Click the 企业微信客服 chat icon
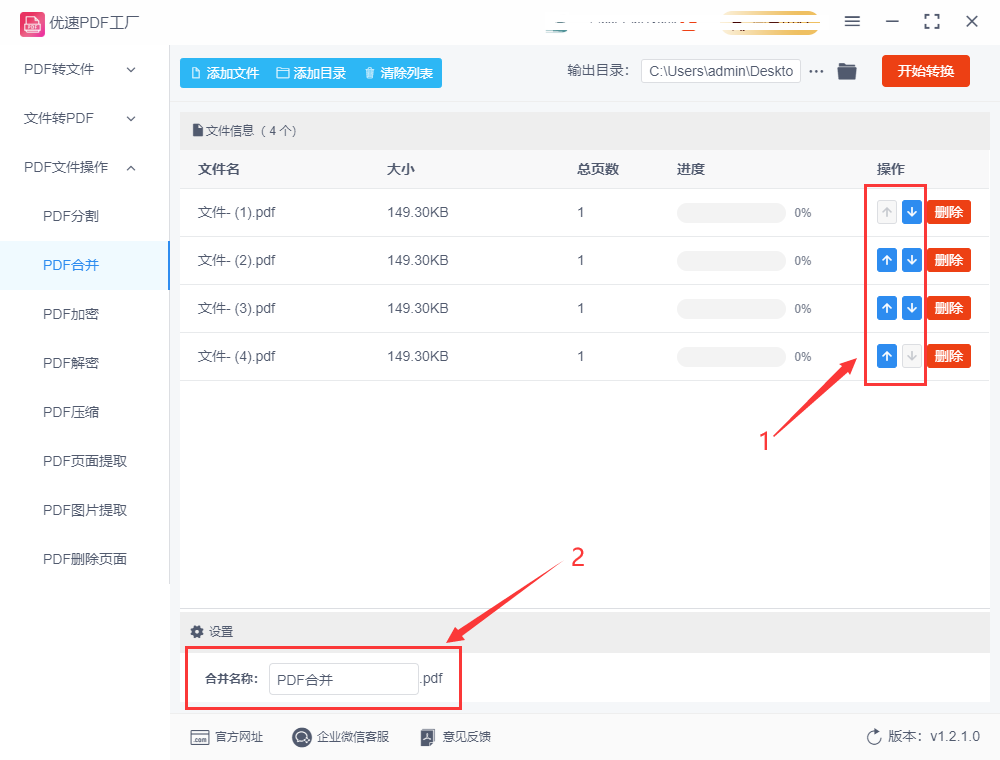The height and width of the screenshot is (760, 1000). coord(302,737)
